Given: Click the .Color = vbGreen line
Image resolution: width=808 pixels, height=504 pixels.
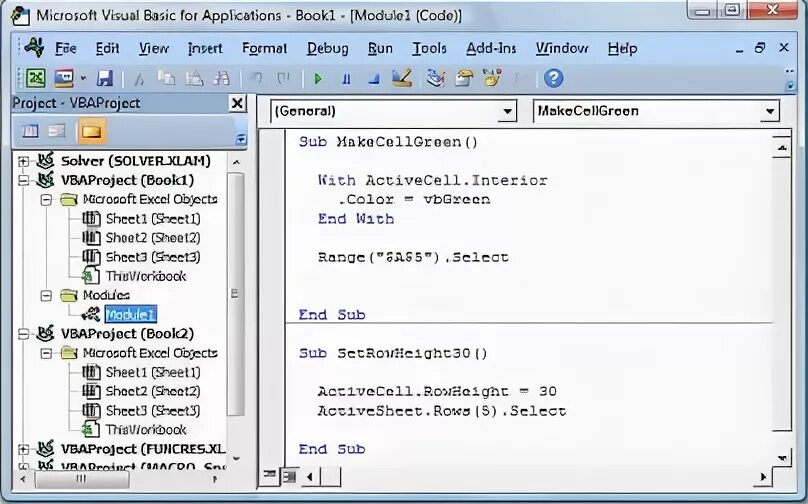Looking at the screenshot, I should [x=414, y=199].
